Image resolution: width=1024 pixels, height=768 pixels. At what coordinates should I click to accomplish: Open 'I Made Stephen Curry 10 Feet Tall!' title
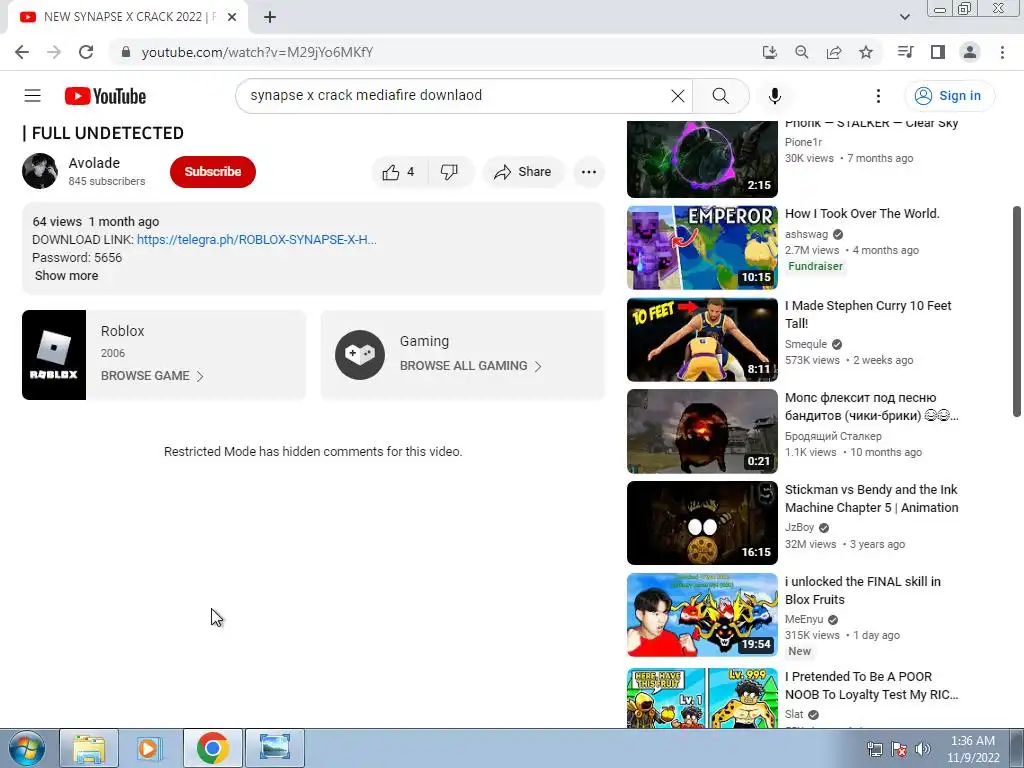(x=868, y=314)
